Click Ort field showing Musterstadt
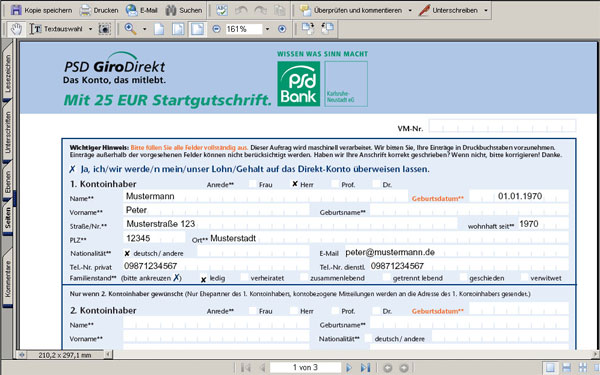This screenshot has width=600, height=375. tap(388, 238)
